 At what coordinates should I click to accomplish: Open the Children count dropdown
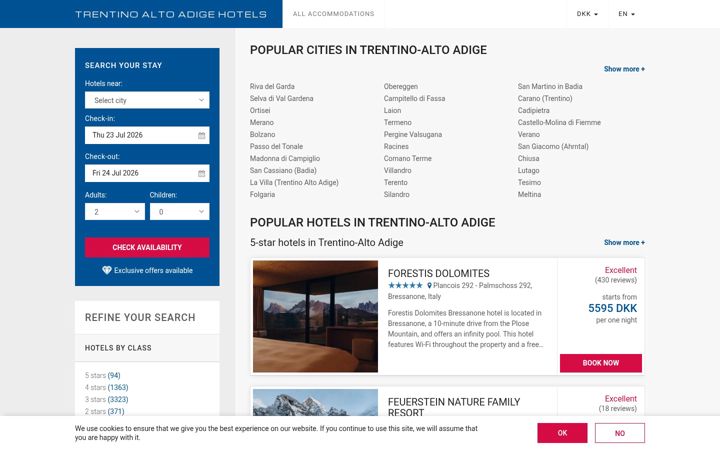click(180, 212)
